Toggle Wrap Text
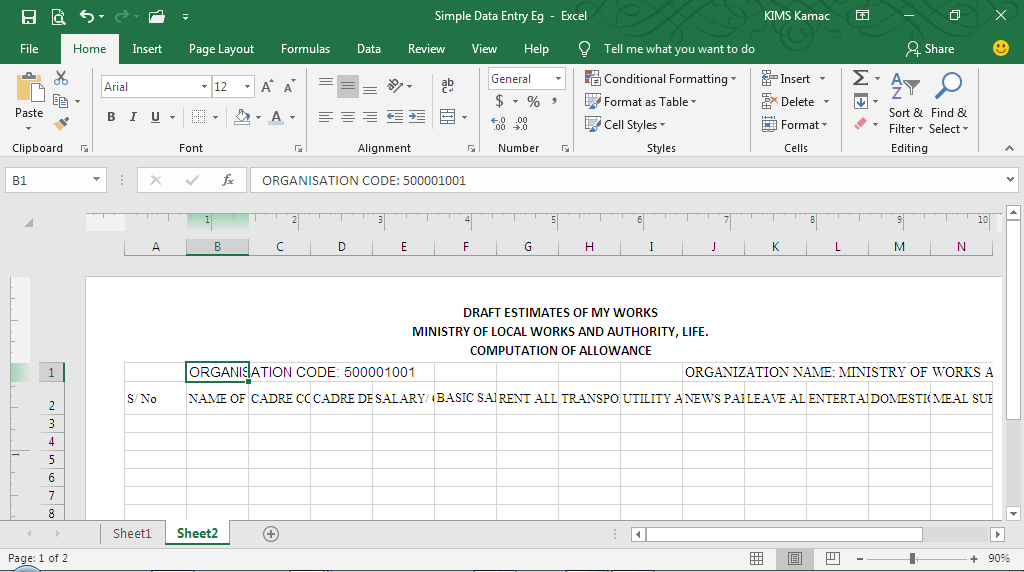Viewport: 1024px width, 572px height. coord(448,86)
